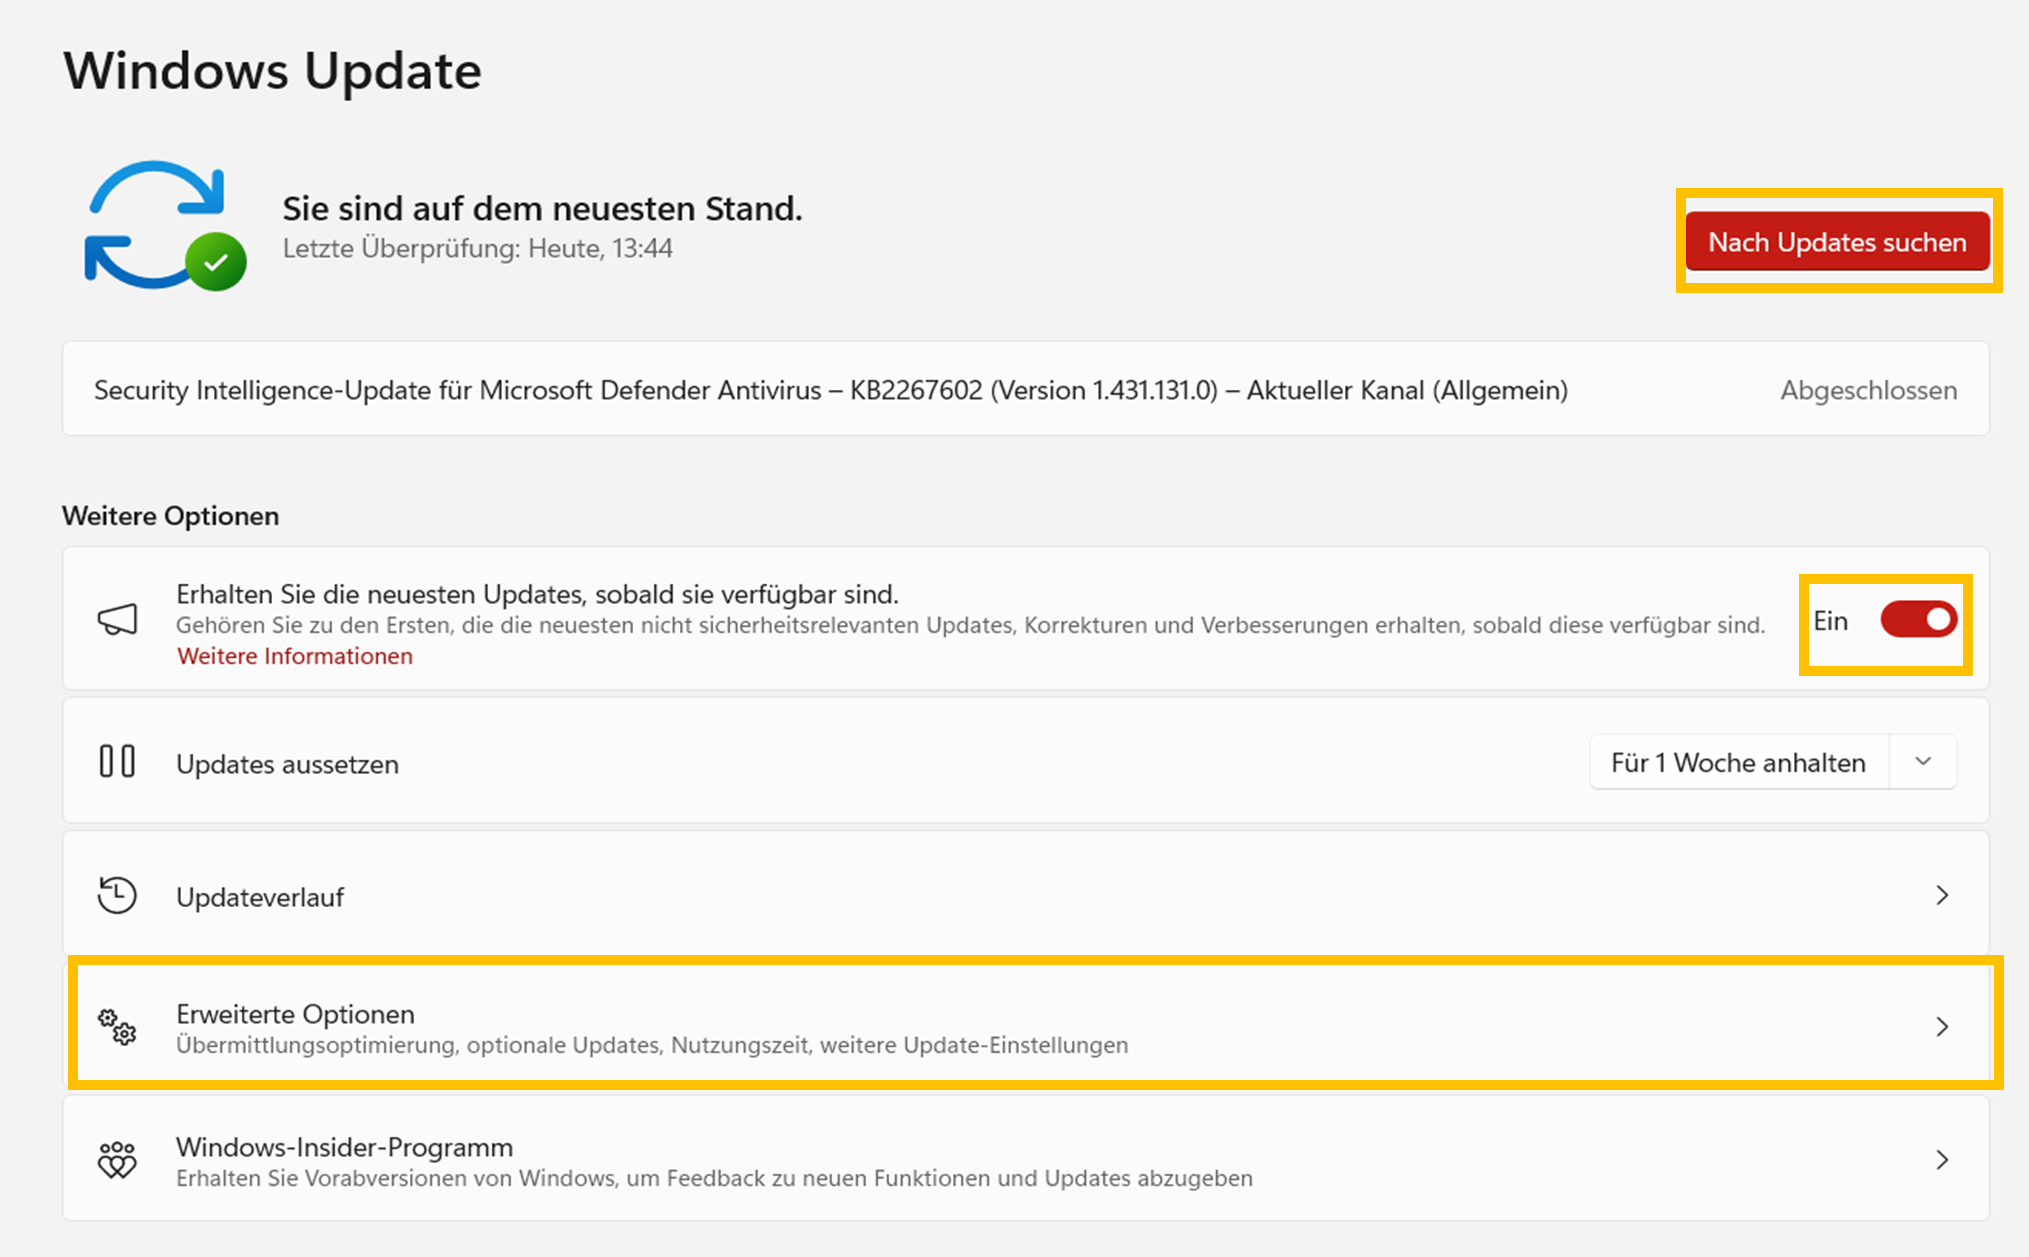Click the green checkmark badge
Screen dimensions: 2029x1257
[216, 262]
